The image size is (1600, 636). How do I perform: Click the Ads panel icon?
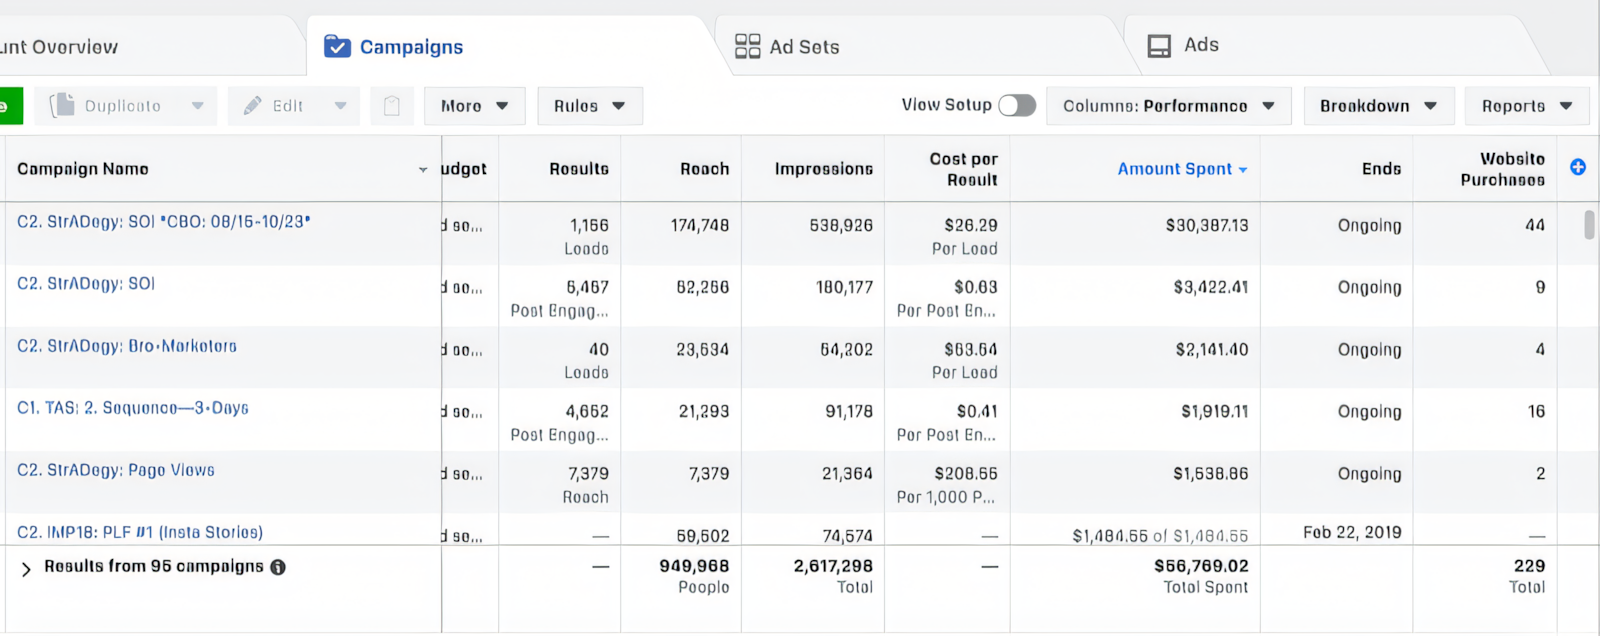pyautogui.click(x=1159, y=46)
